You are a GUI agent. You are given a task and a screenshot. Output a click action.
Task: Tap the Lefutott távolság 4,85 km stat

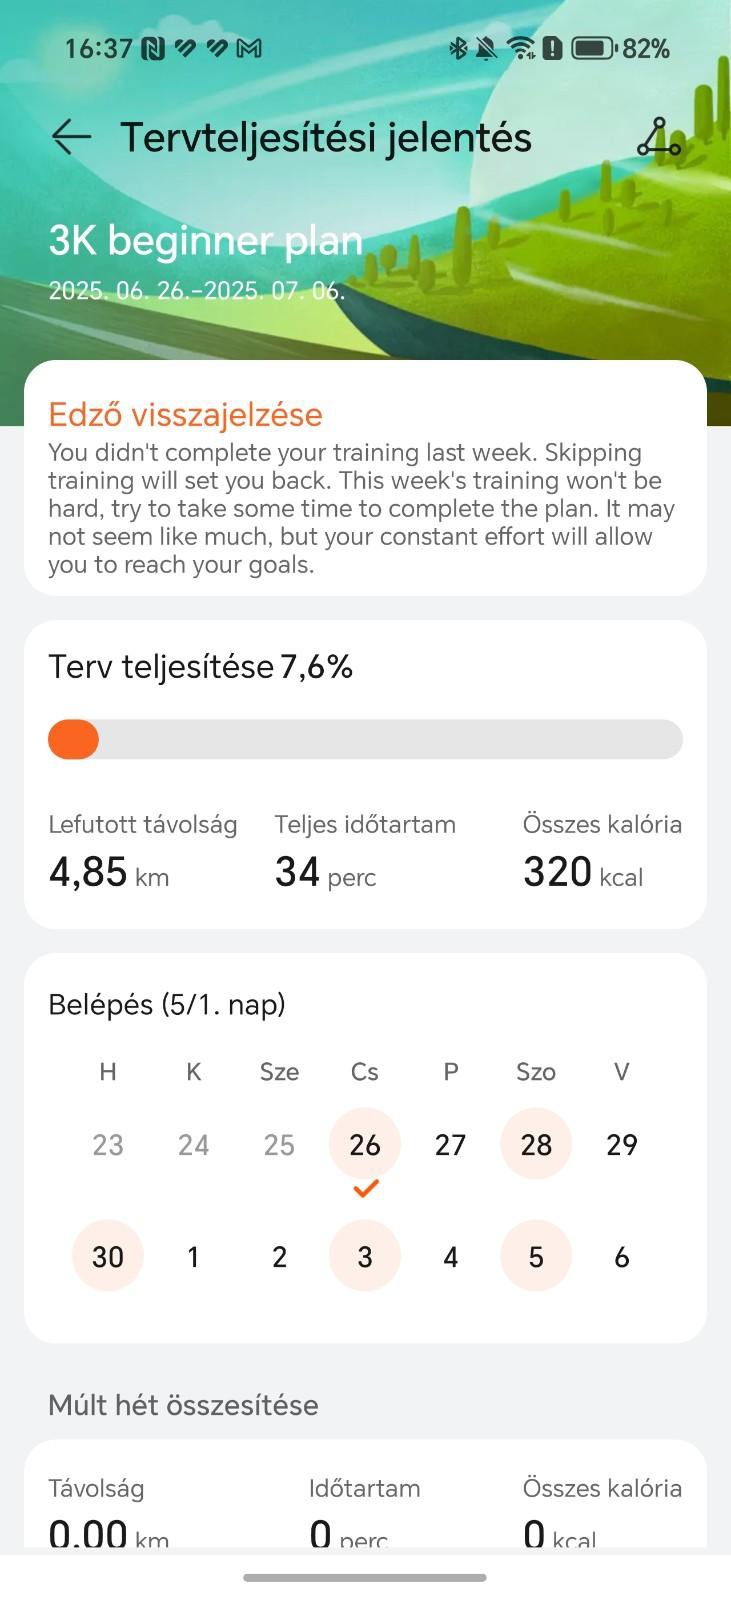pyautogui.click(x=142, y=853)
